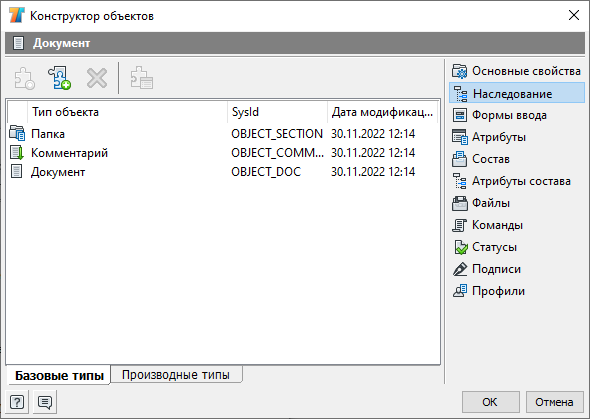
Task: Click the grayed-out puzzle piece with list icon
Action: (x=141, y=78)
